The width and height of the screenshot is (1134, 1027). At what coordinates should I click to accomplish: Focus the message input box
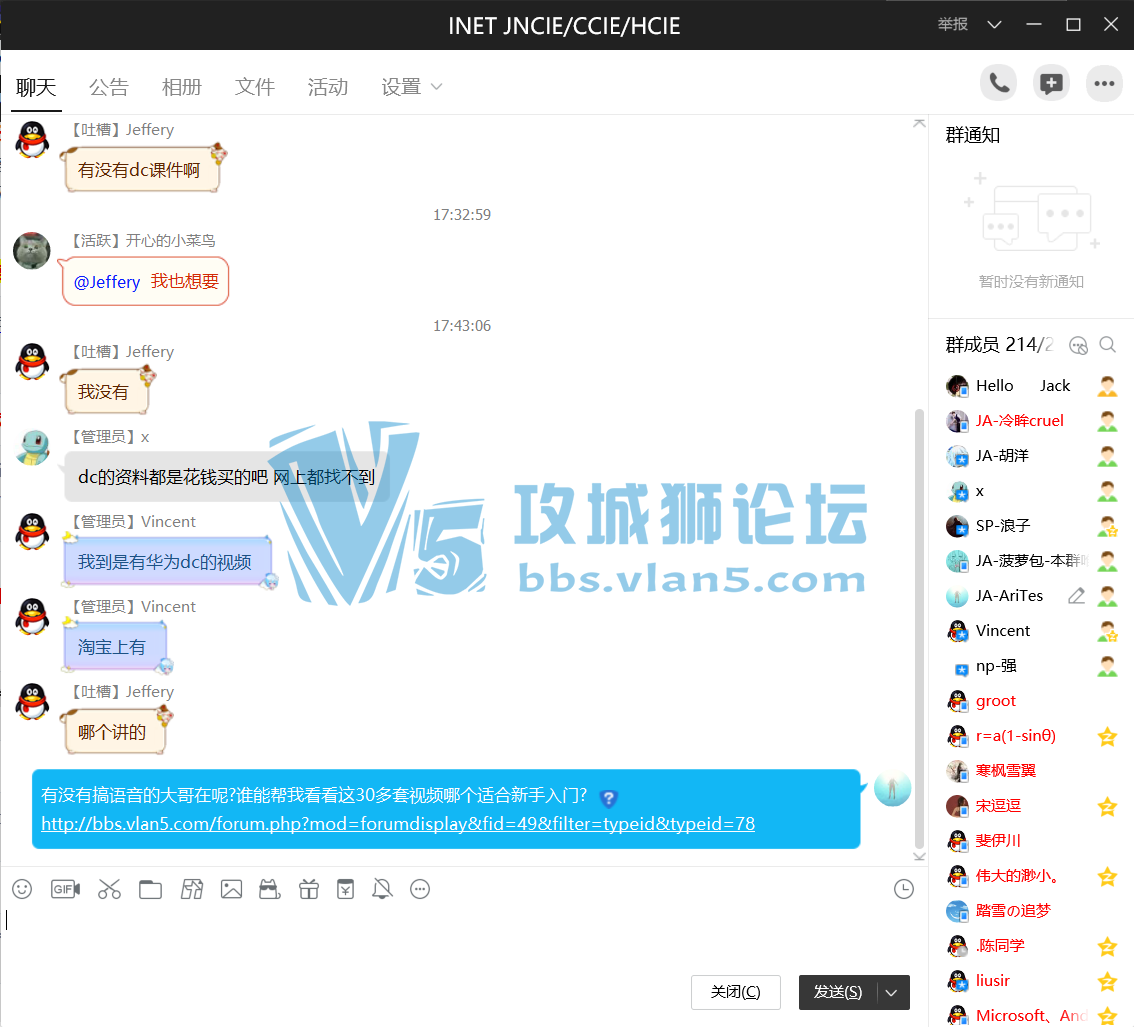(x=463, y=937)
